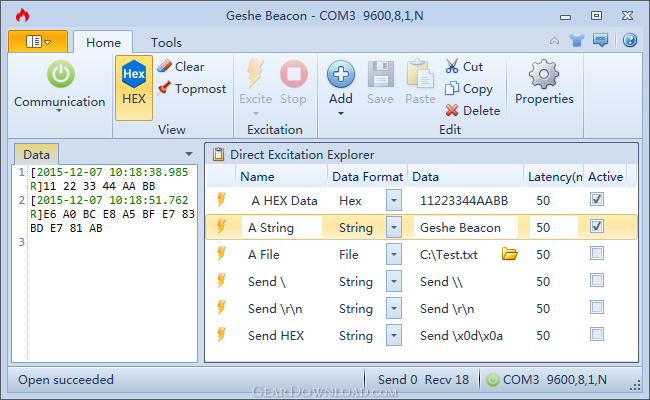Open Data Format dropdown for Send HEX row
Image resolution: width=650 pixels, height=400 pixels.
tap(394, 335)
